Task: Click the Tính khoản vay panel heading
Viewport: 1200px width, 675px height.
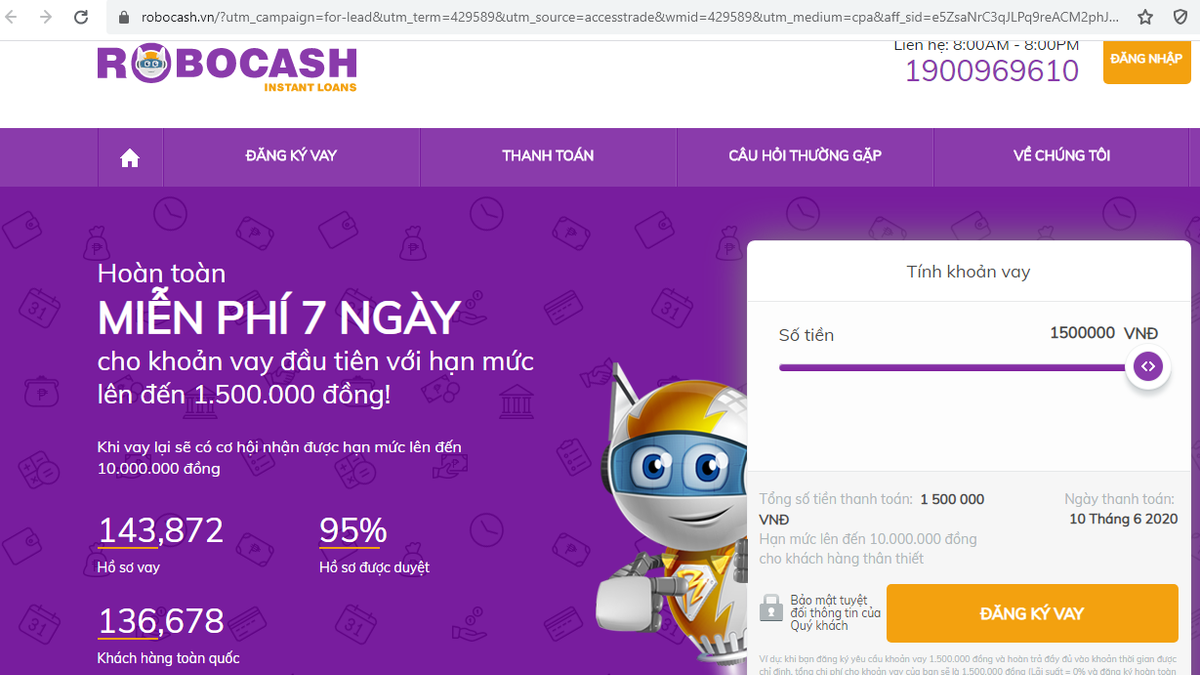Action: click(x=968, y=271)
